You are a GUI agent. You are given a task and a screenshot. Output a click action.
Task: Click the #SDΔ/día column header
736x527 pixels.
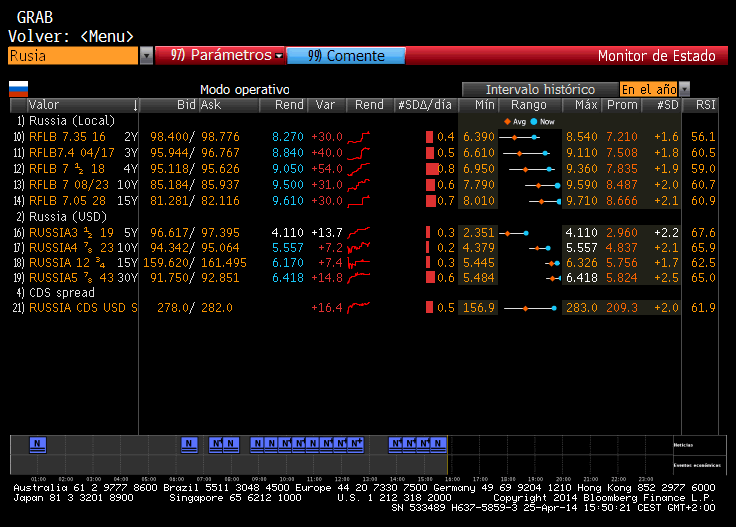coord(425,105)
